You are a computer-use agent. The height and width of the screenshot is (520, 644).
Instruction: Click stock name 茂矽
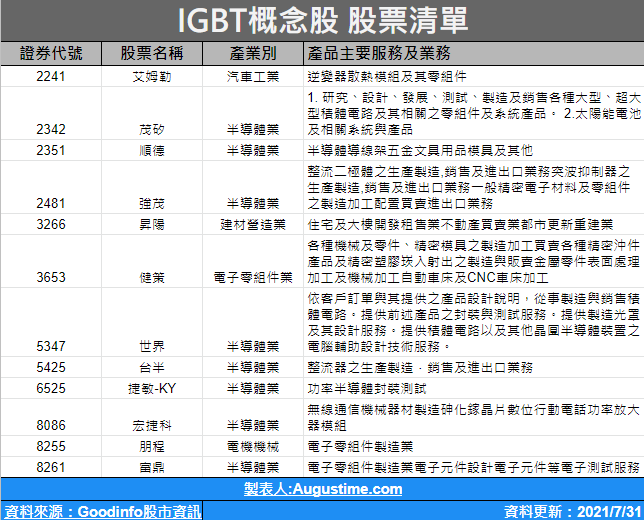pyautogui.click(x=152, y=130)
